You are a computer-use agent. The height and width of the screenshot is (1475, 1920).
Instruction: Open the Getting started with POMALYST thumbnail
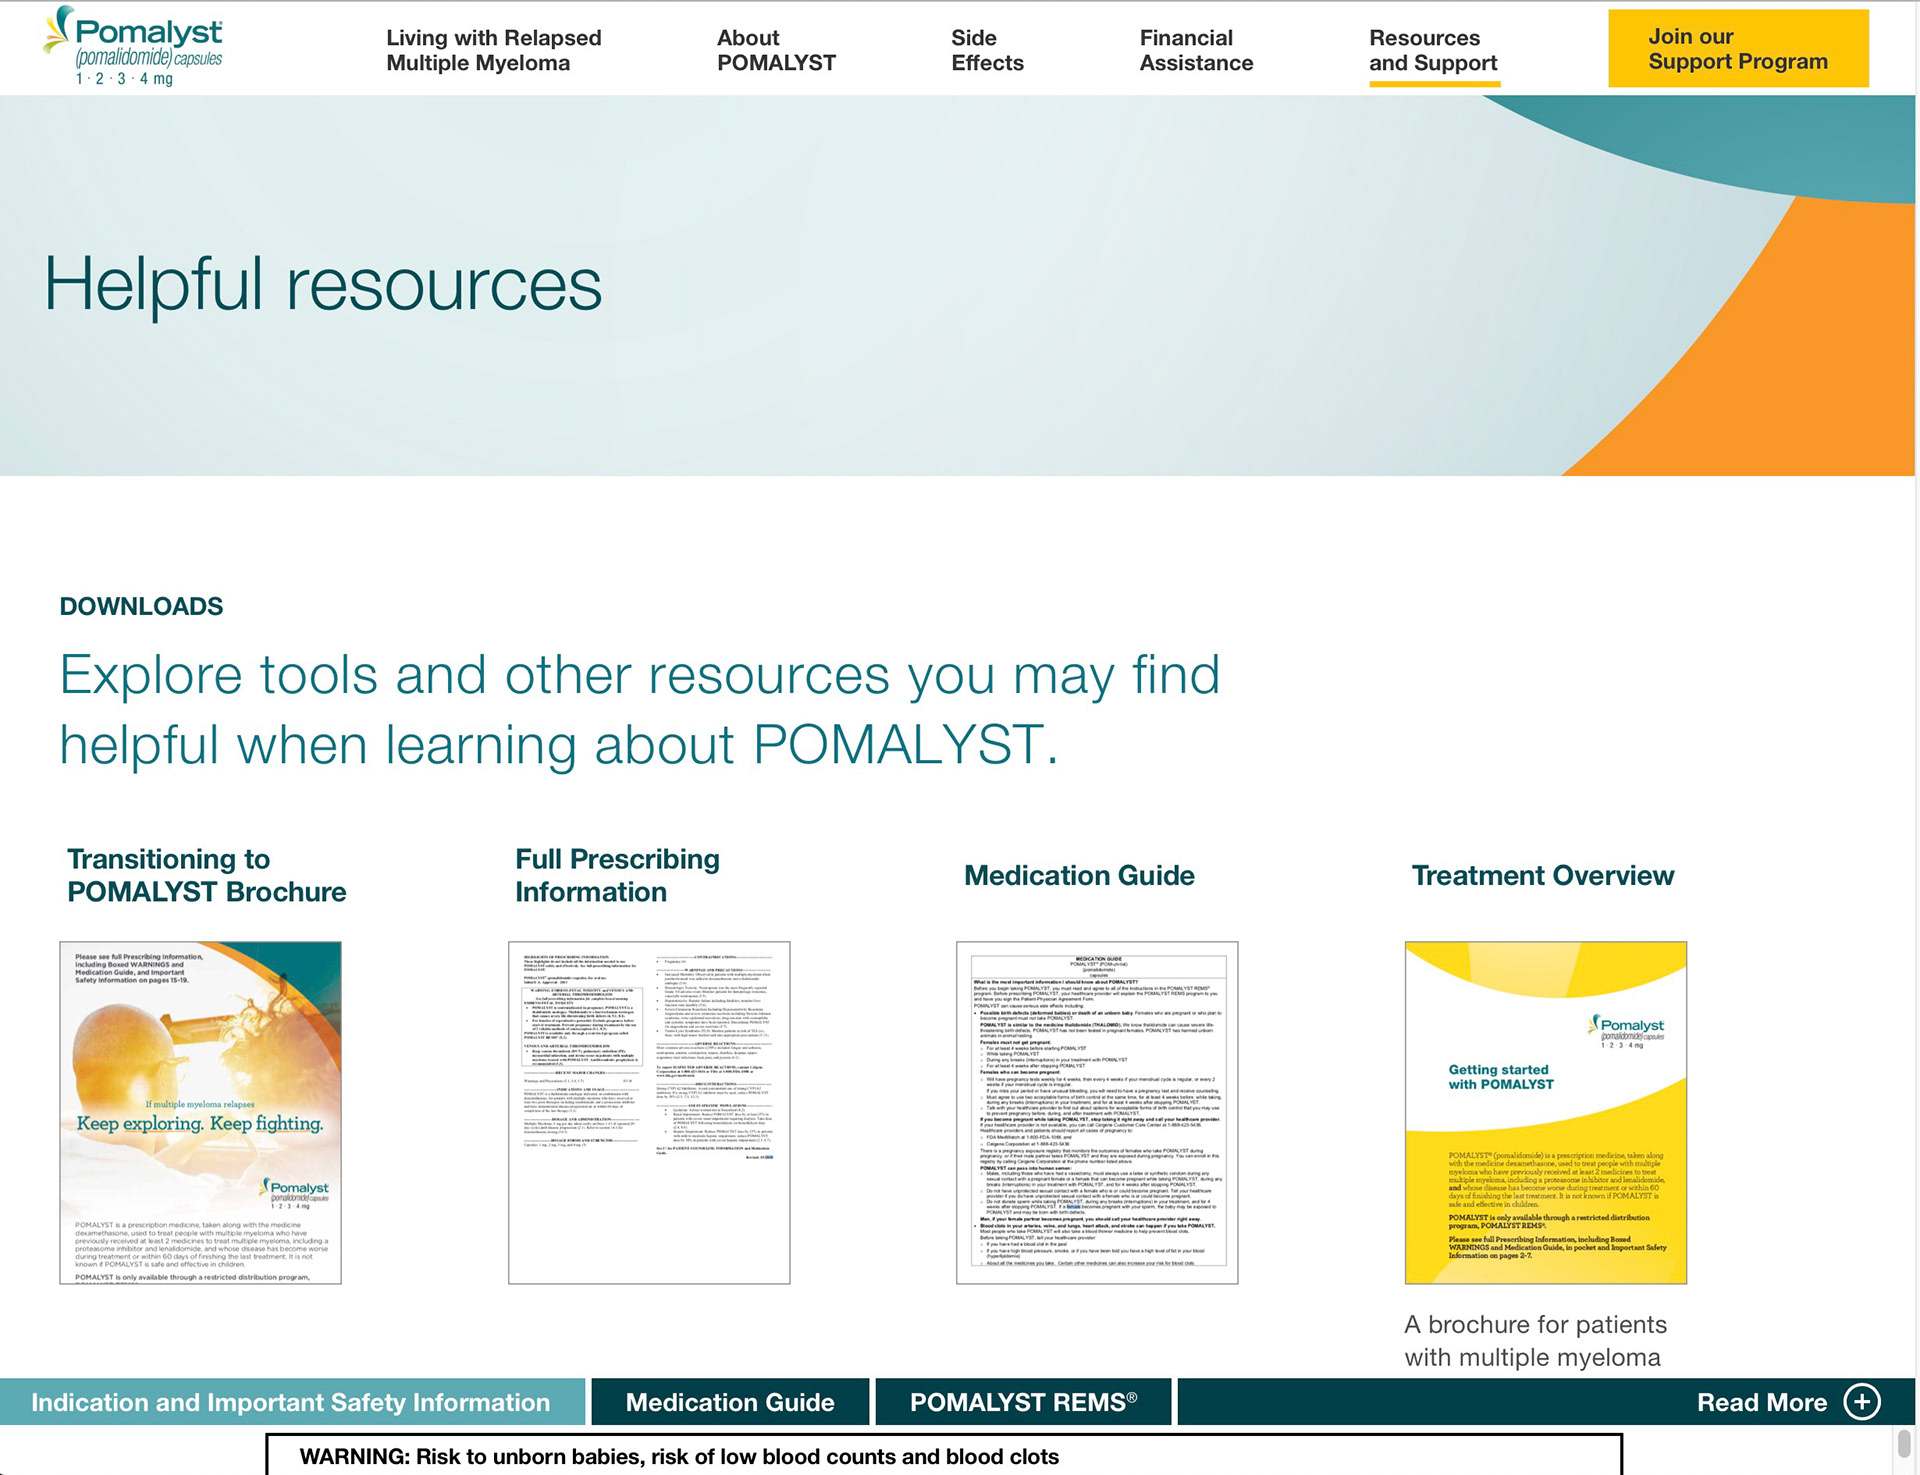click(x=1545, y=1112)
